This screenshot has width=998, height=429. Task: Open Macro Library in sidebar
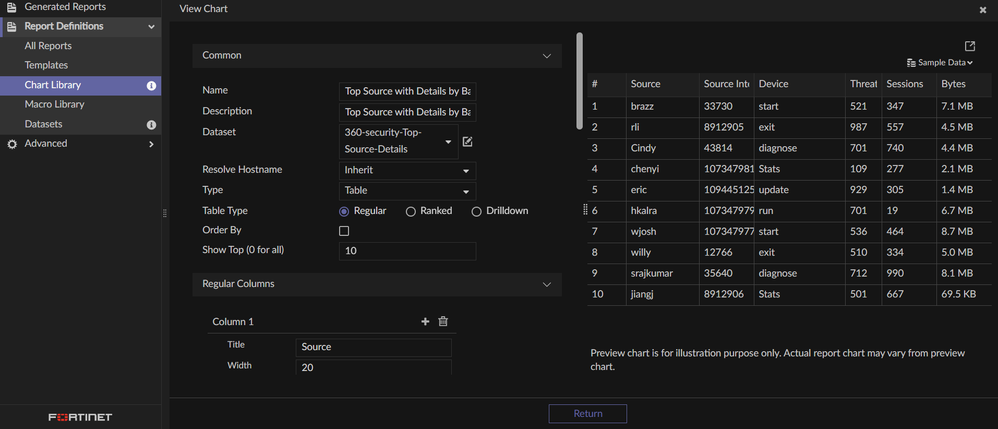click(x=54, y=105)
